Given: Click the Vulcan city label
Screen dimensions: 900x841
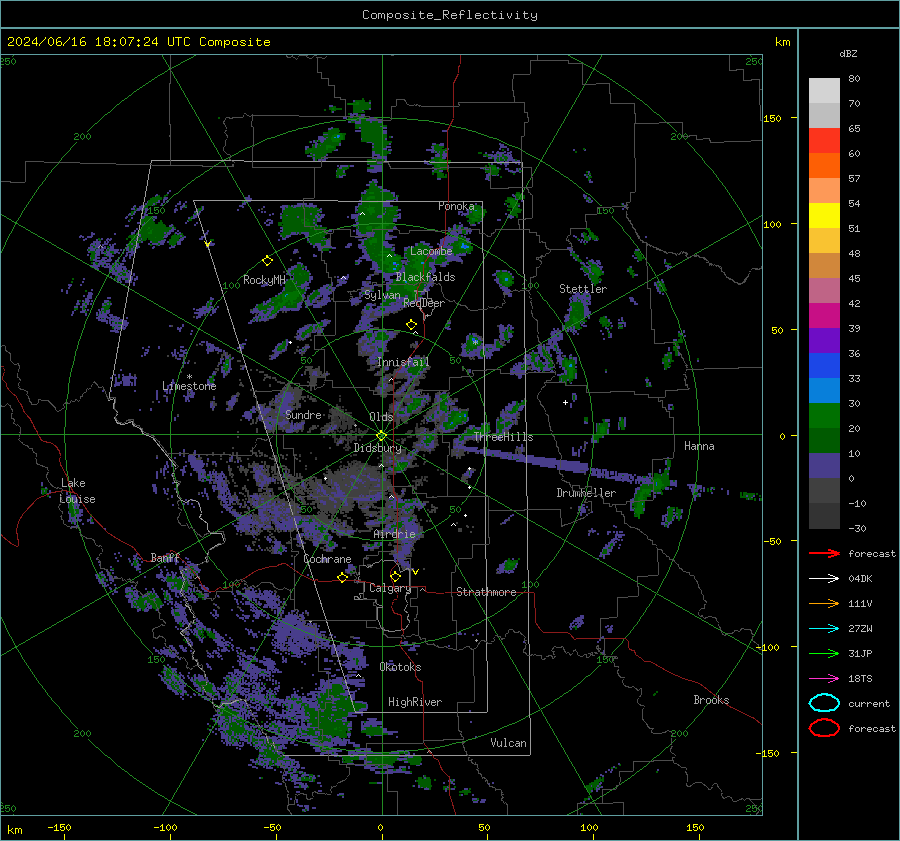Looking at the screenshot, I should tap(508, 743).
